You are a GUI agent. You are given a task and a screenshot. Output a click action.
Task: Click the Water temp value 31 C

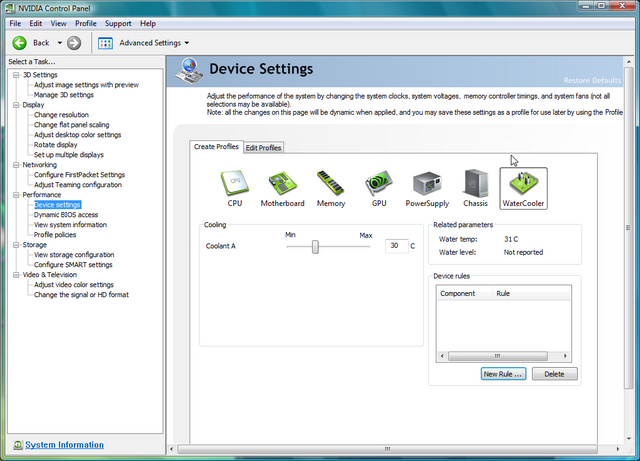click(511, 239)
